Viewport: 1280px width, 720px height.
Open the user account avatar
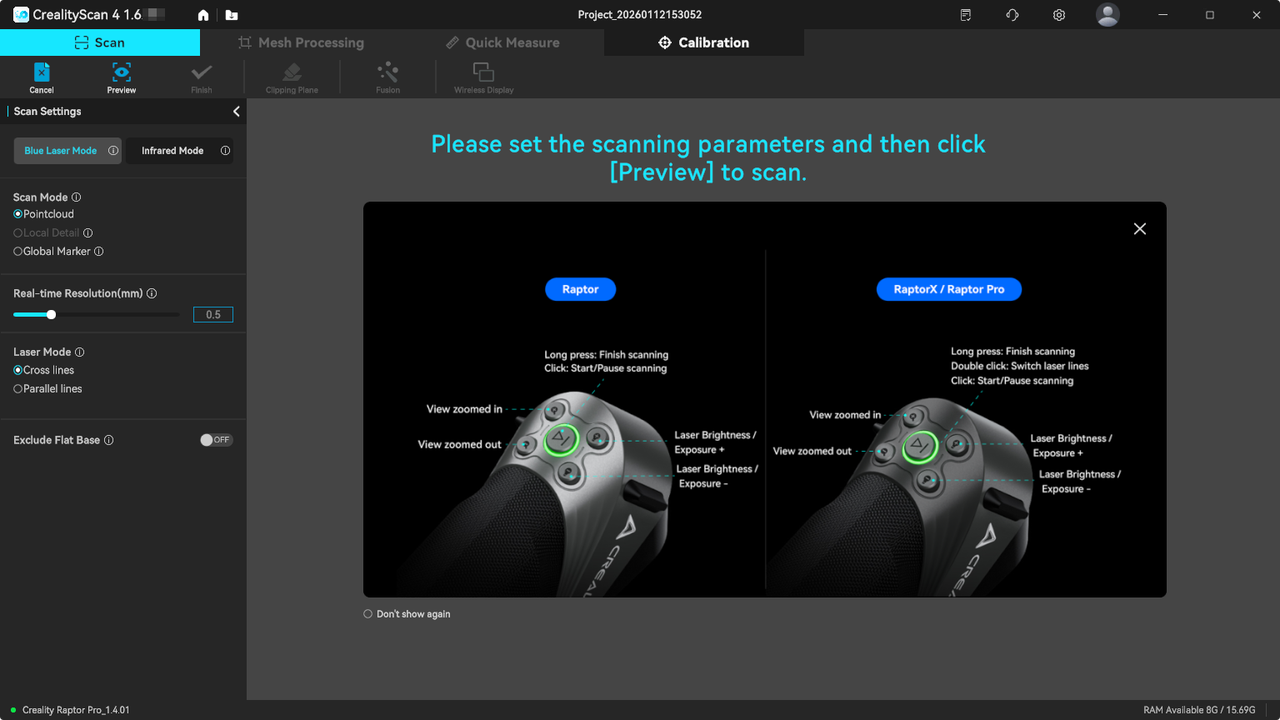coord(1107,15)
